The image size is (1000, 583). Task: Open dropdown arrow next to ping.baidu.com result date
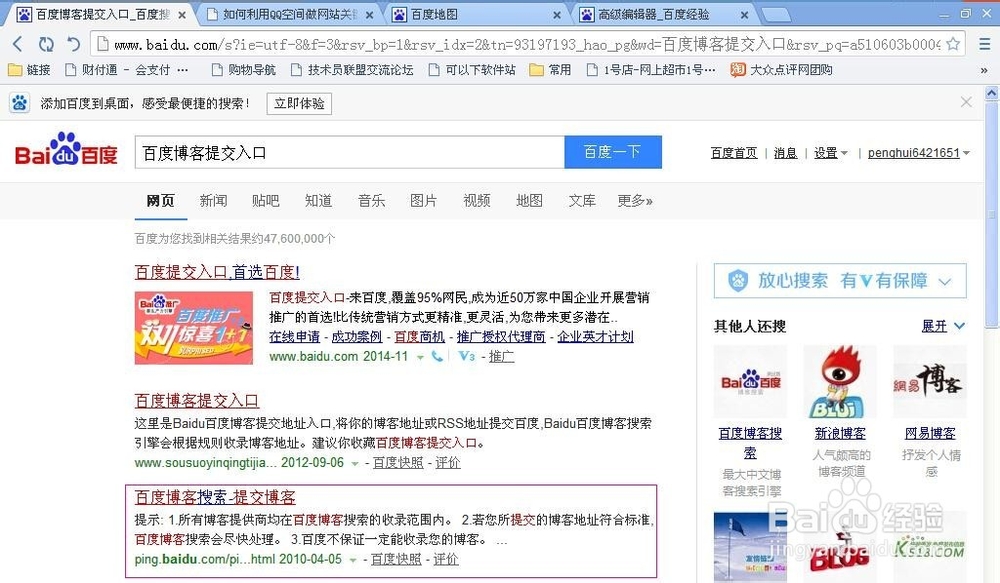[x=353, y=560]
